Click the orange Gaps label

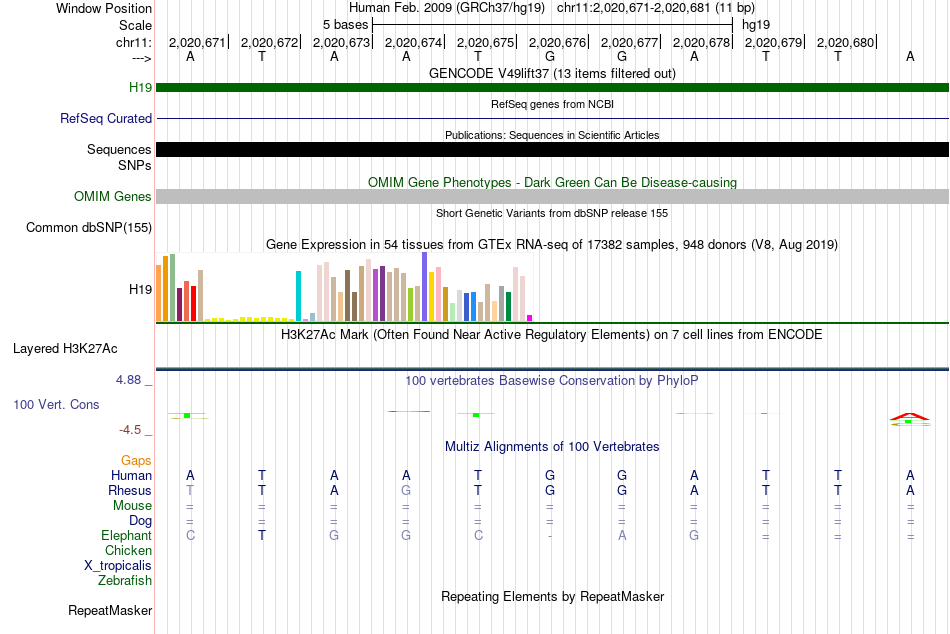tap(136, 461)
